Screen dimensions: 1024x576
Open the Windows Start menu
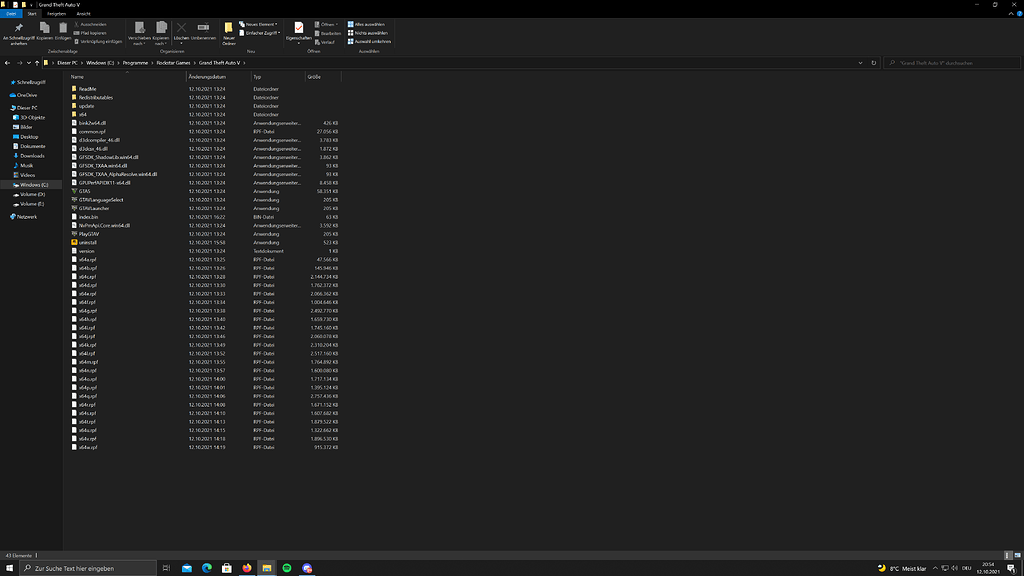point(9,568)
